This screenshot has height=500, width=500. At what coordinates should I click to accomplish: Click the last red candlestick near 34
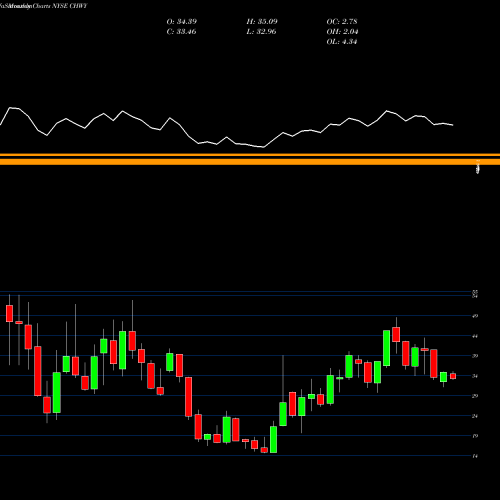[453, 376]
